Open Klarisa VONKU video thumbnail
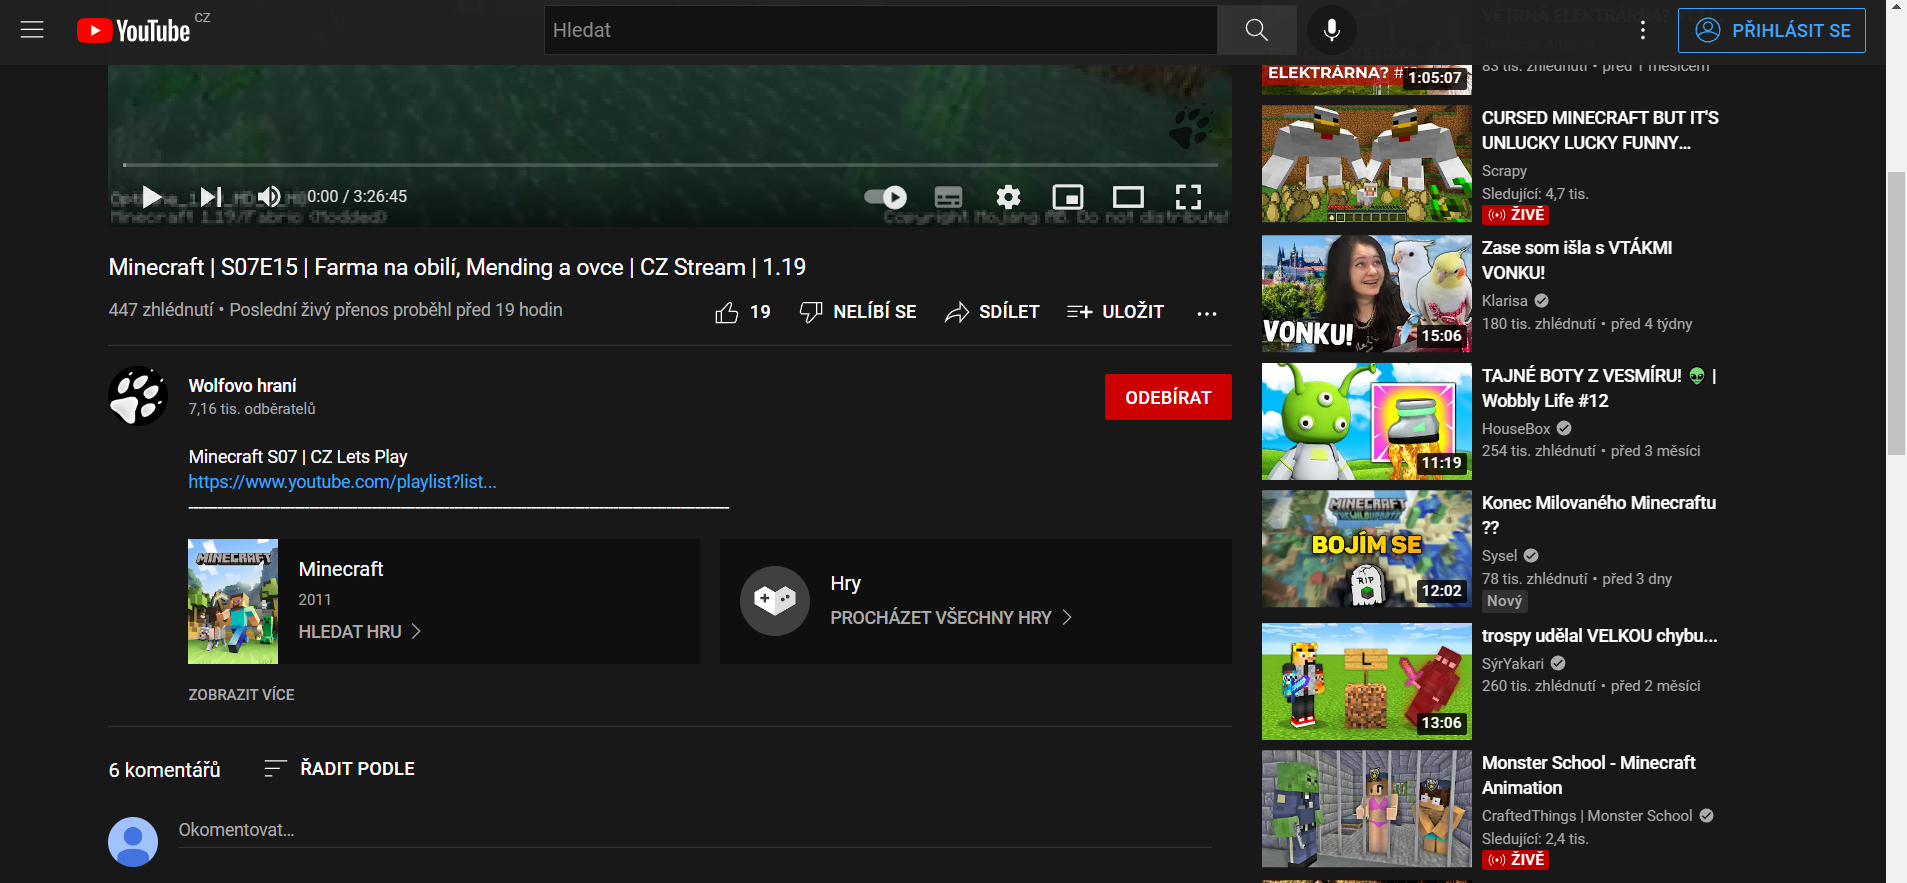This screenshot has height=883, width=1907. point(1367,294)
